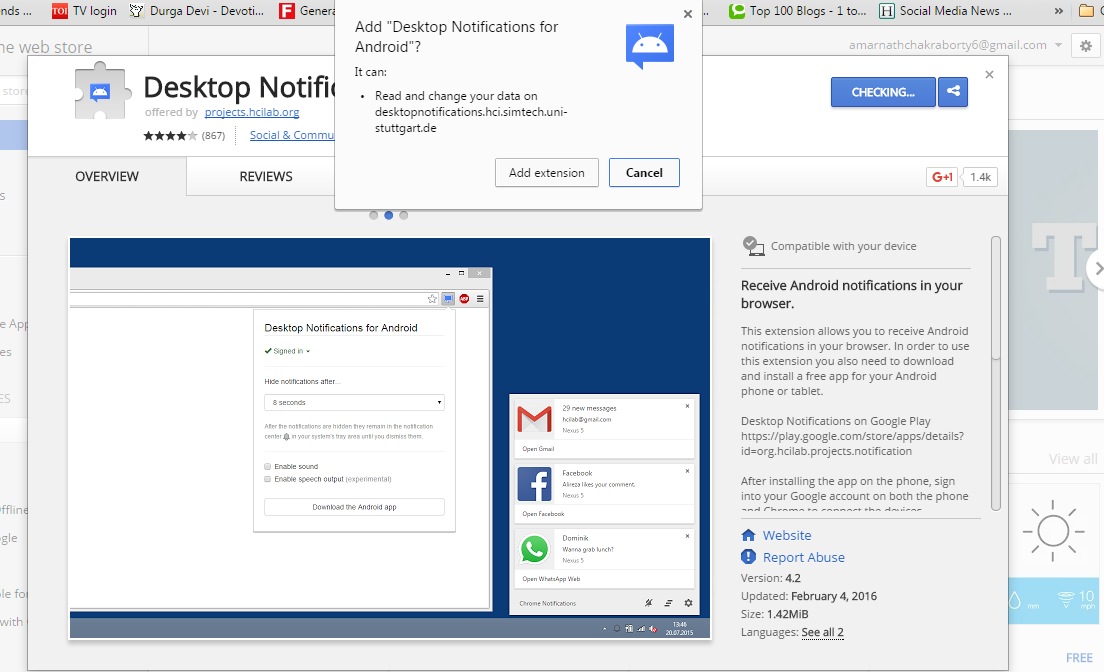Click the Google +1 button

(942, 177)
